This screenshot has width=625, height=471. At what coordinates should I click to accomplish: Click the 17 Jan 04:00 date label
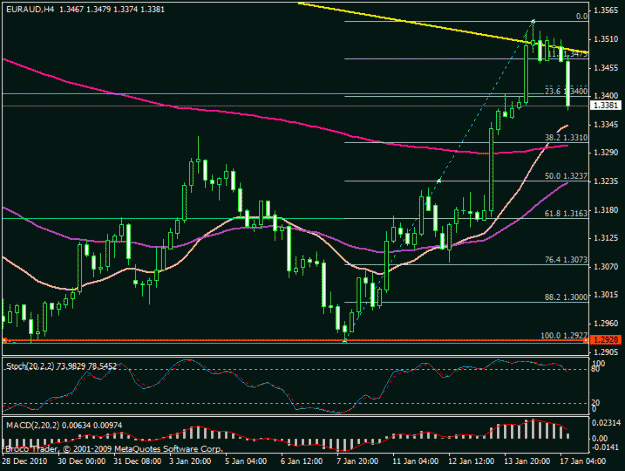(x=583, y=461)
